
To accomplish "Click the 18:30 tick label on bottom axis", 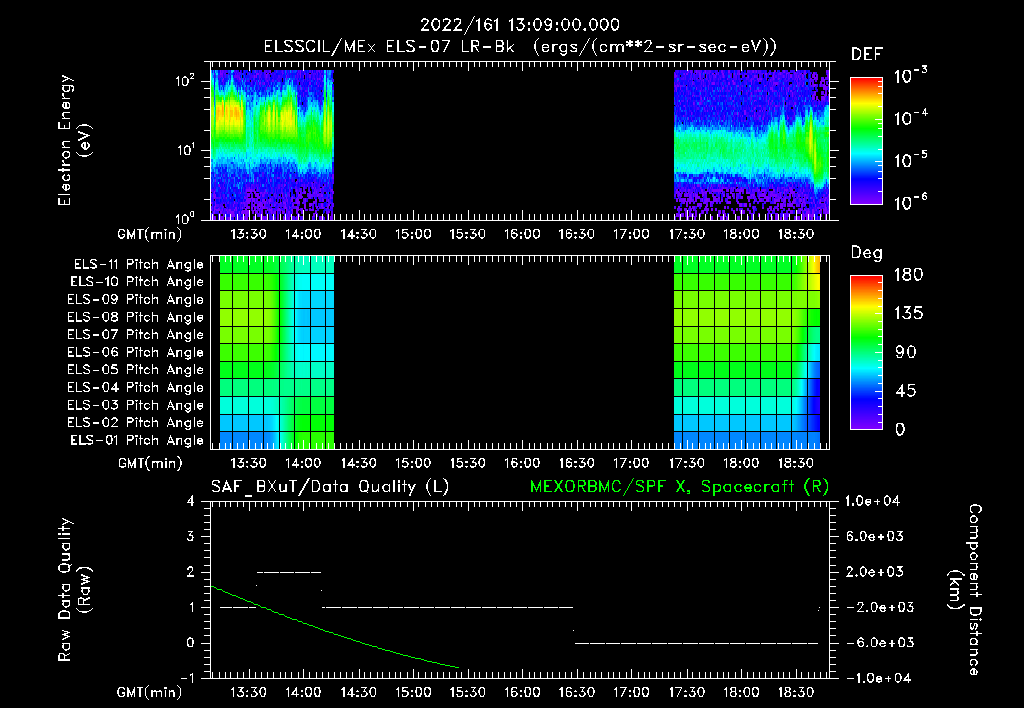I will [795, 692].
